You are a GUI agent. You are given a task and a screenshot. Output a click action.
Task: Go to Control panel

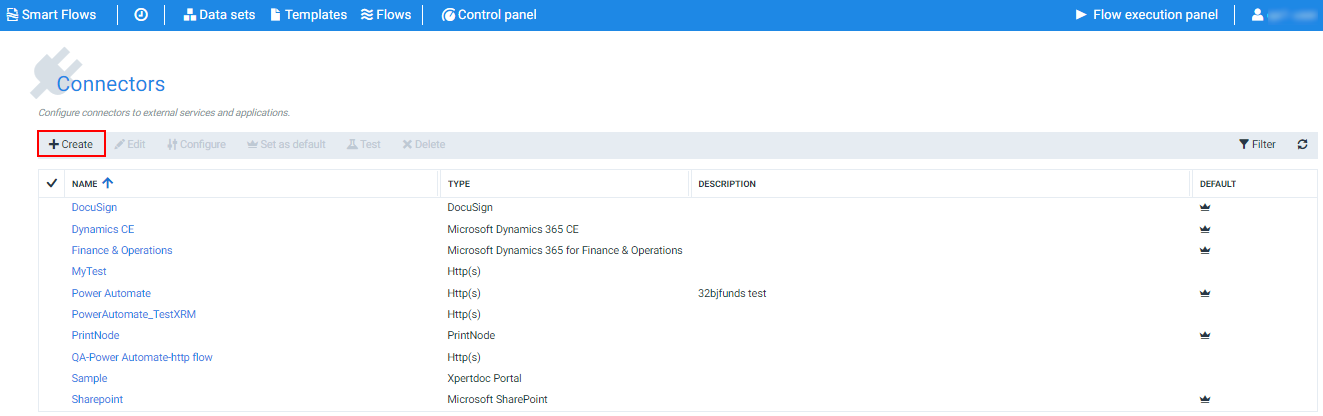pyautogui.click(x=489, y=15)
